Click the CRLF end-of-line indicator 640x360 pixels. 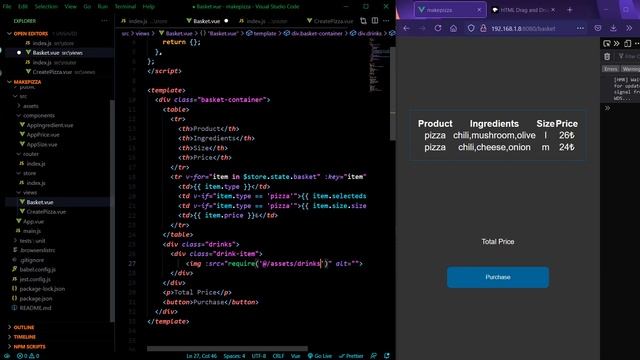pyautogui.click(x=278, y=356)
